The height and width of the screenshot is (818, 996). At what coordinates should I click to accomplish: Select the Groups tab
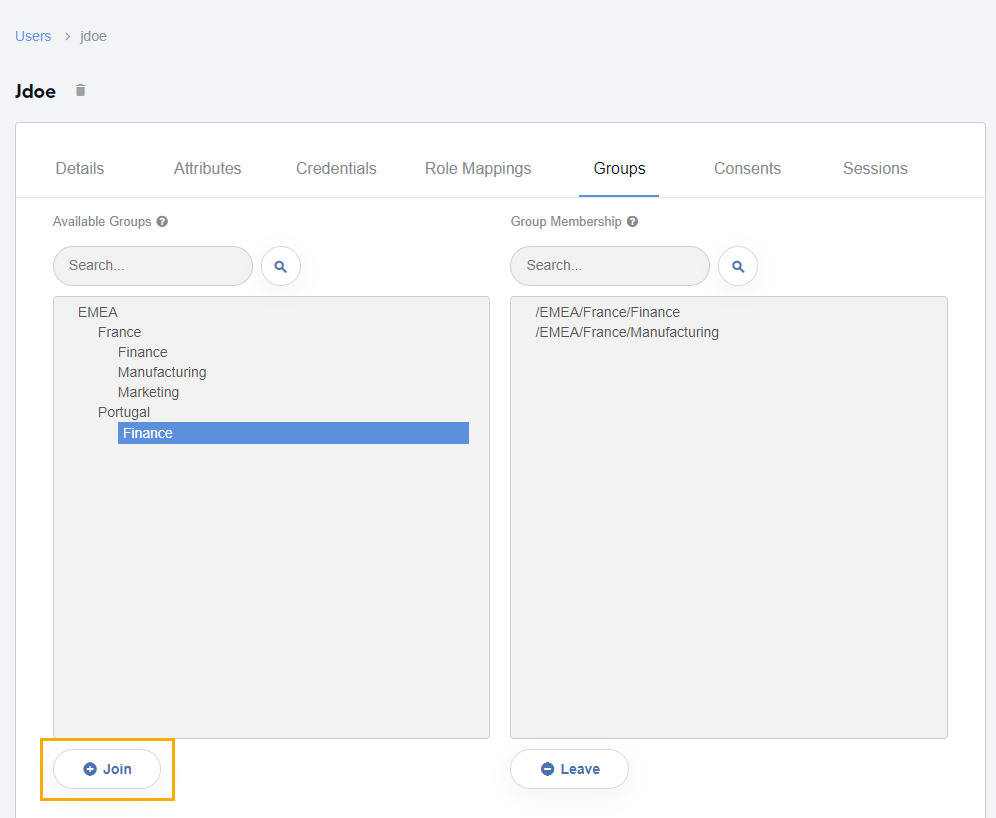619,168
